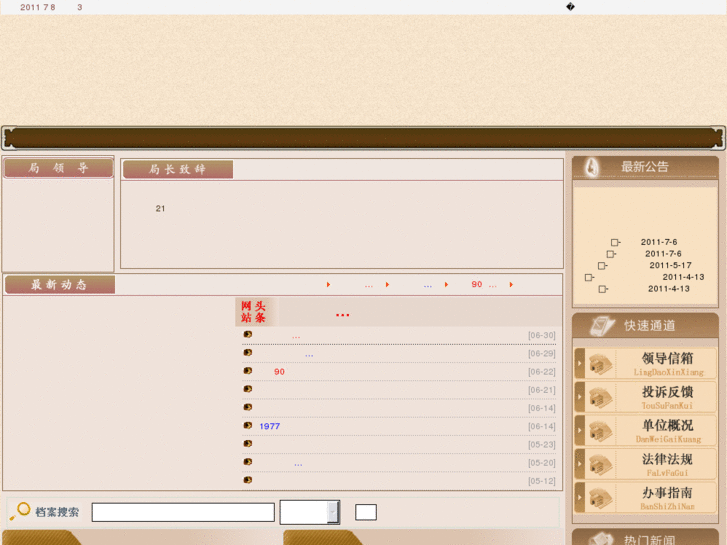Expand the arrow on the 投诉反馈 button
This screenshot has width=727, height=545.
tap(580, 397)
